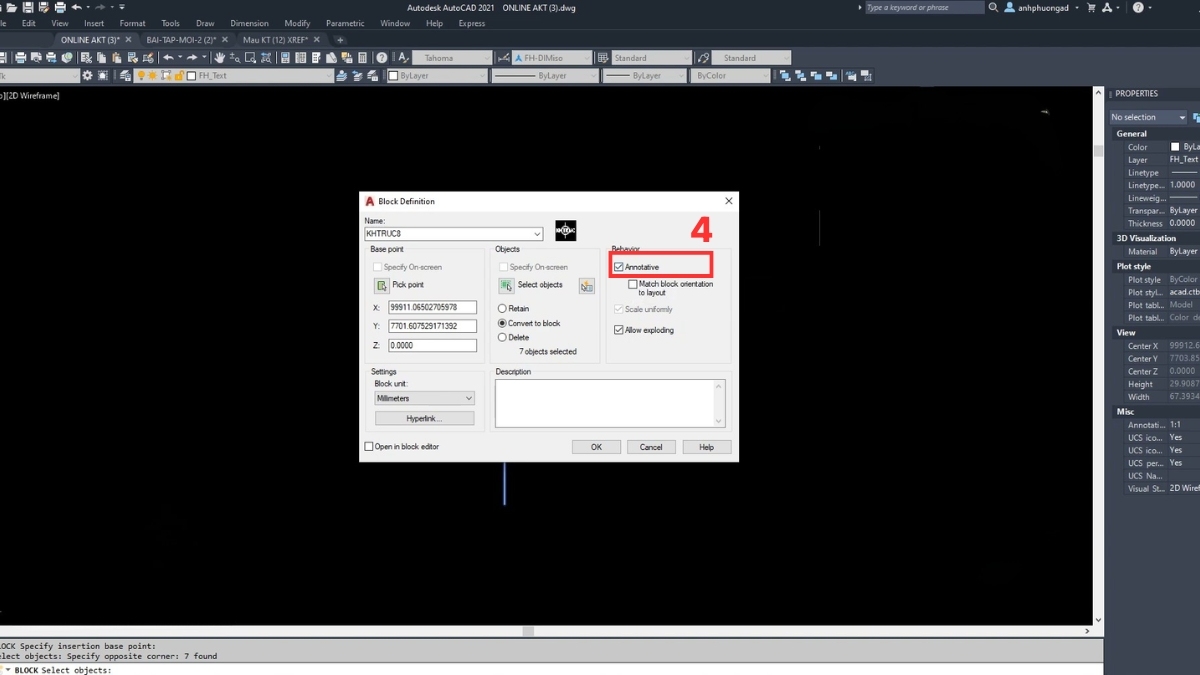Click the search magnifier icon in title bar
Viewport: 1200px width, 675px height.
tap(993, 7)
